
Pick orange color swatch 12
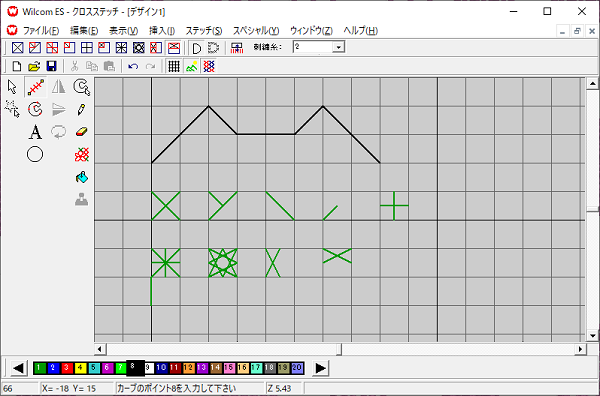pyautogui.click(x=188, y=368)
